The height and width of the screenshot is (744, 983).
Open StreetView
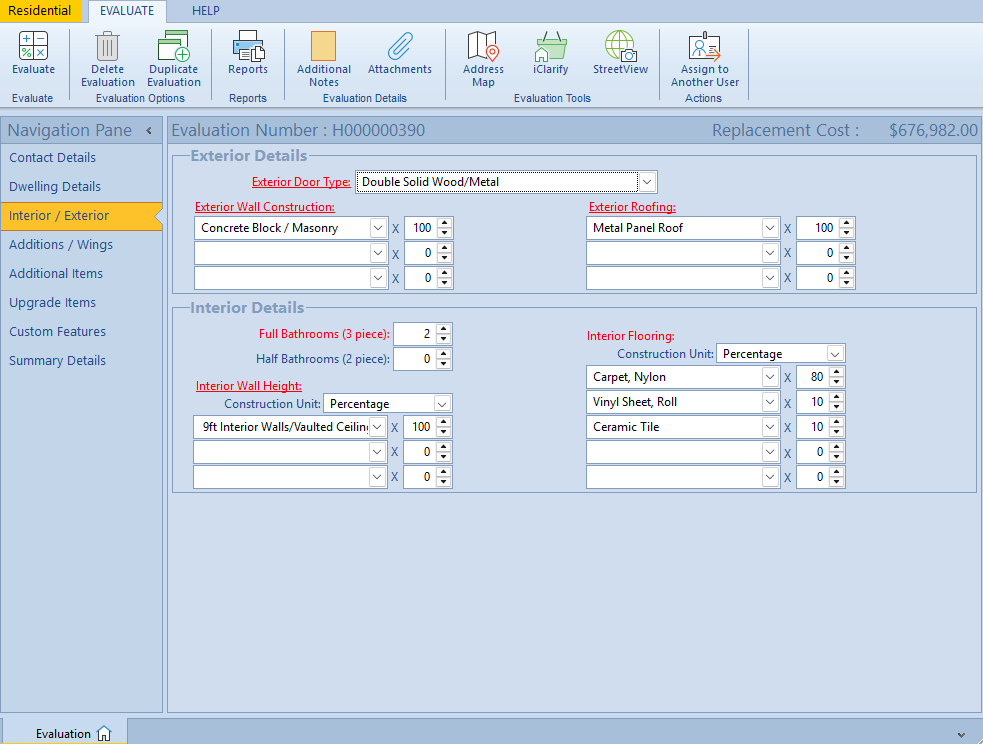620,47
